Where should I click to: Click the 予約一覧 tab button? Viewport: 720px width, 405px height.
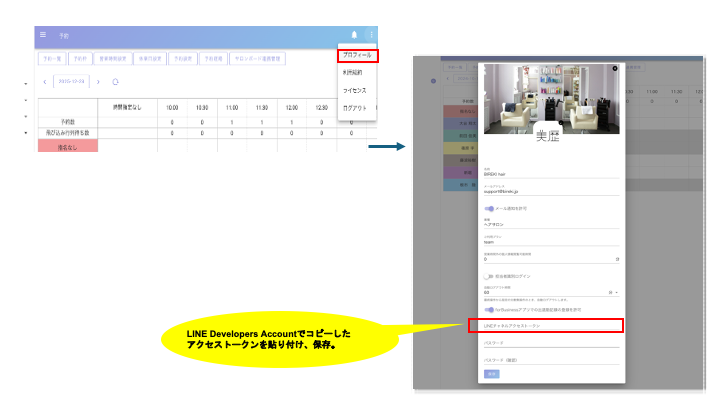[x=51, y=59]
